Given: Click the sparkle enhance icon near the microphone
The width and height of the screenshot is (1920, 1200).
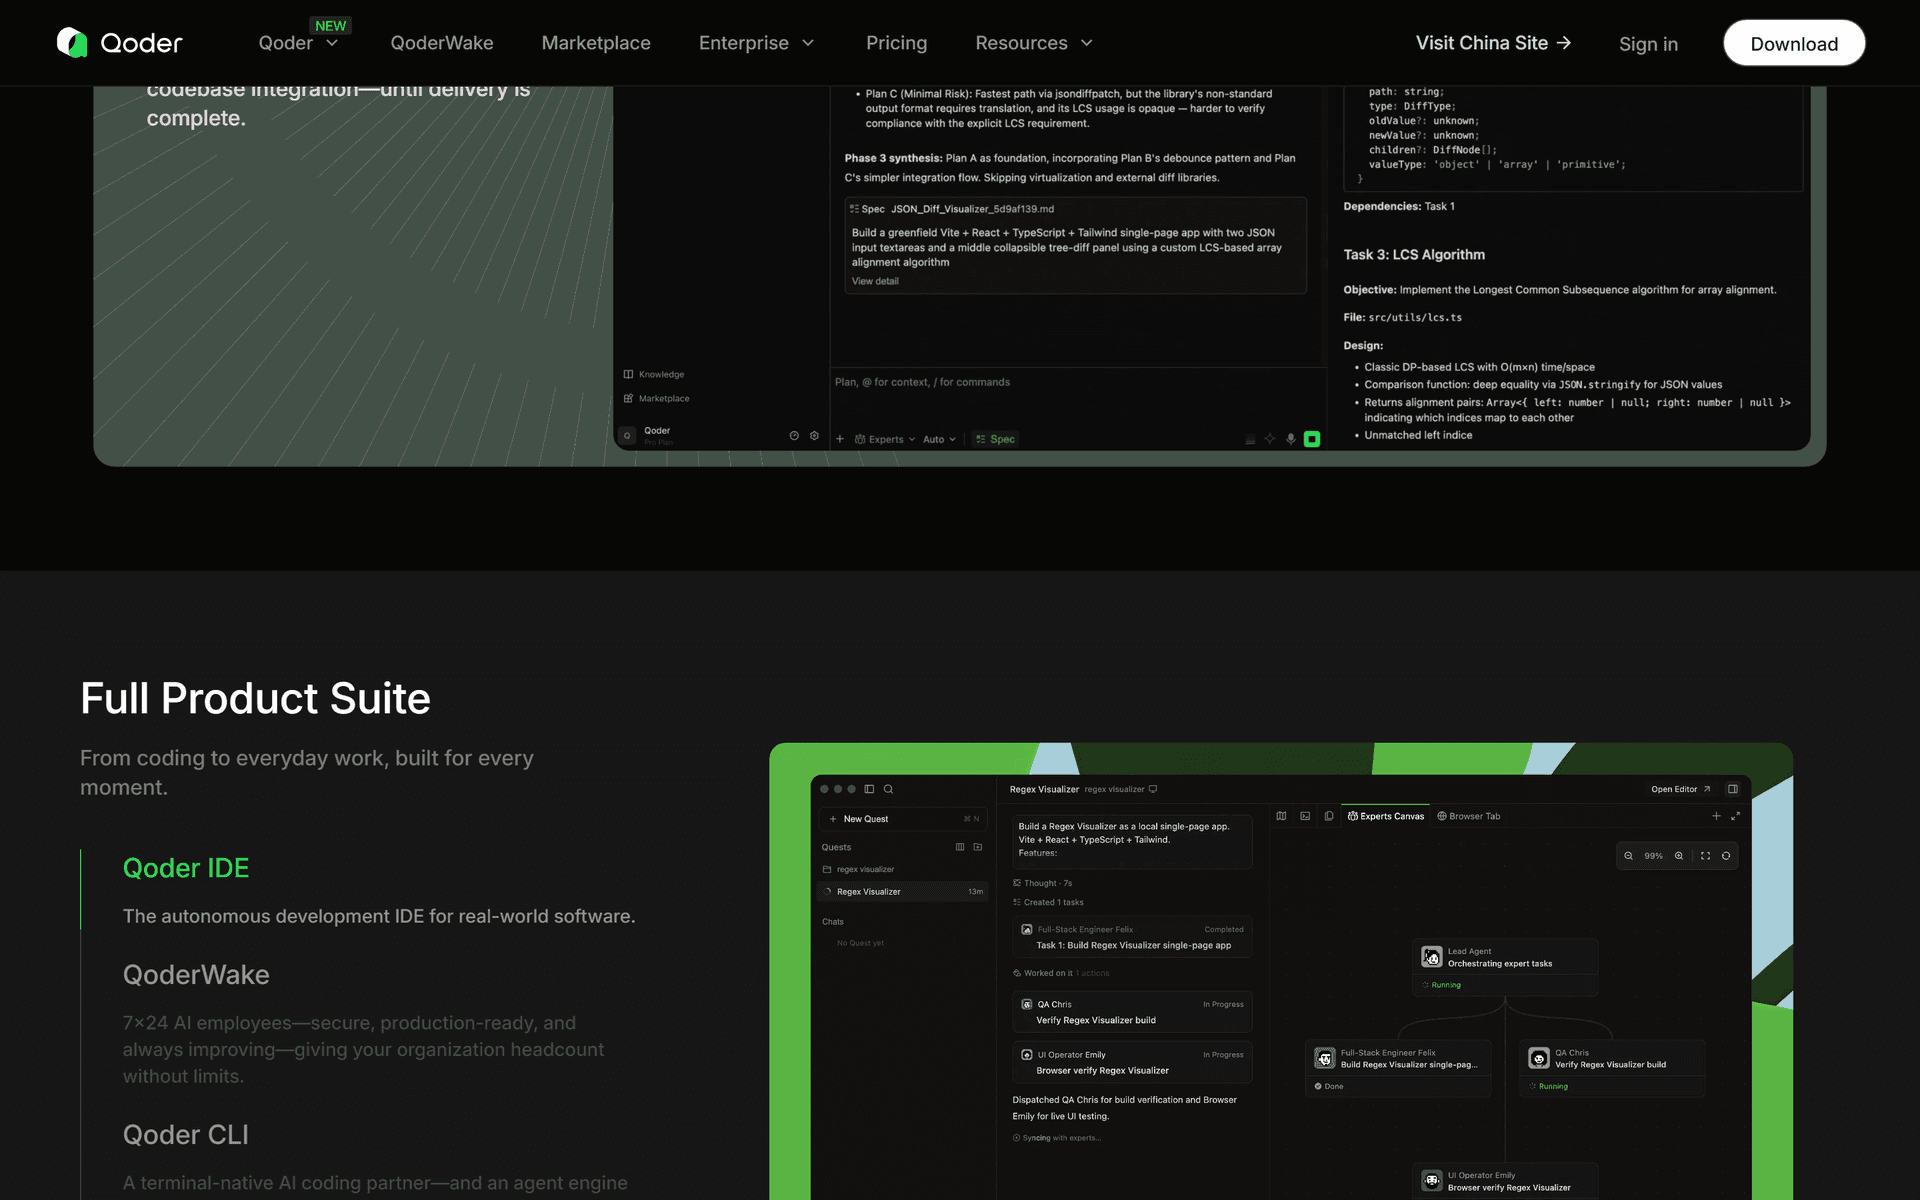Looking at the screenshot, I should pyautogui.click(x=1270, y=439).
